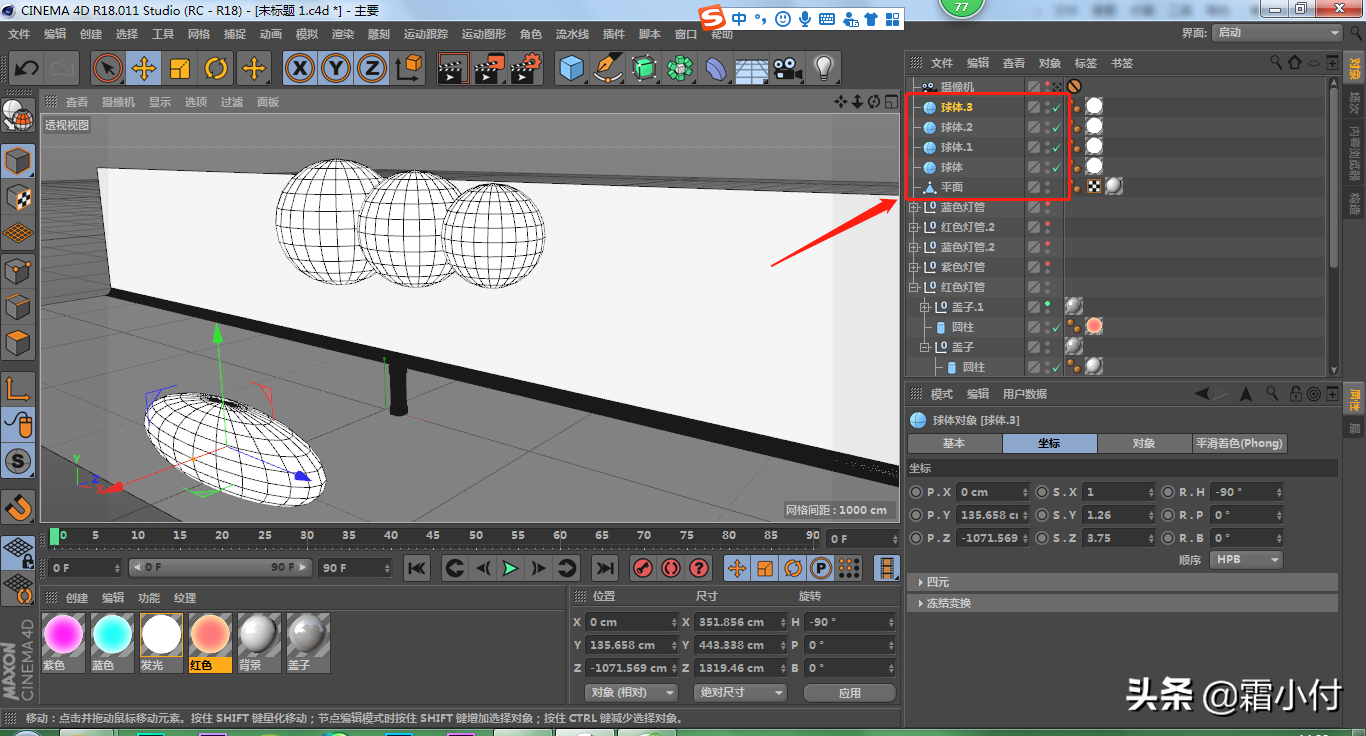The width and height of the screenshot is (1366, 736).
Task: Click the P.X value field
Action: click(992, 492)
